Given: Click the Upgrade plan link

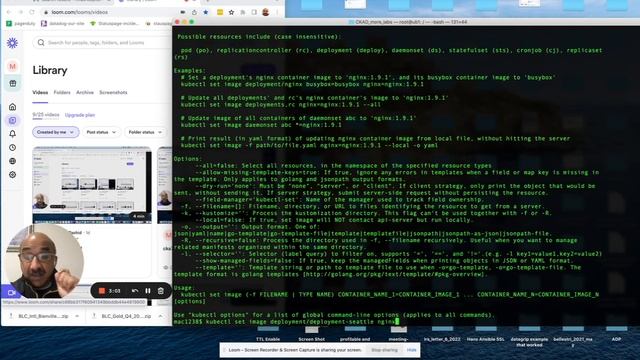Looking at the screenshot, I should click(x=80, y=115).
